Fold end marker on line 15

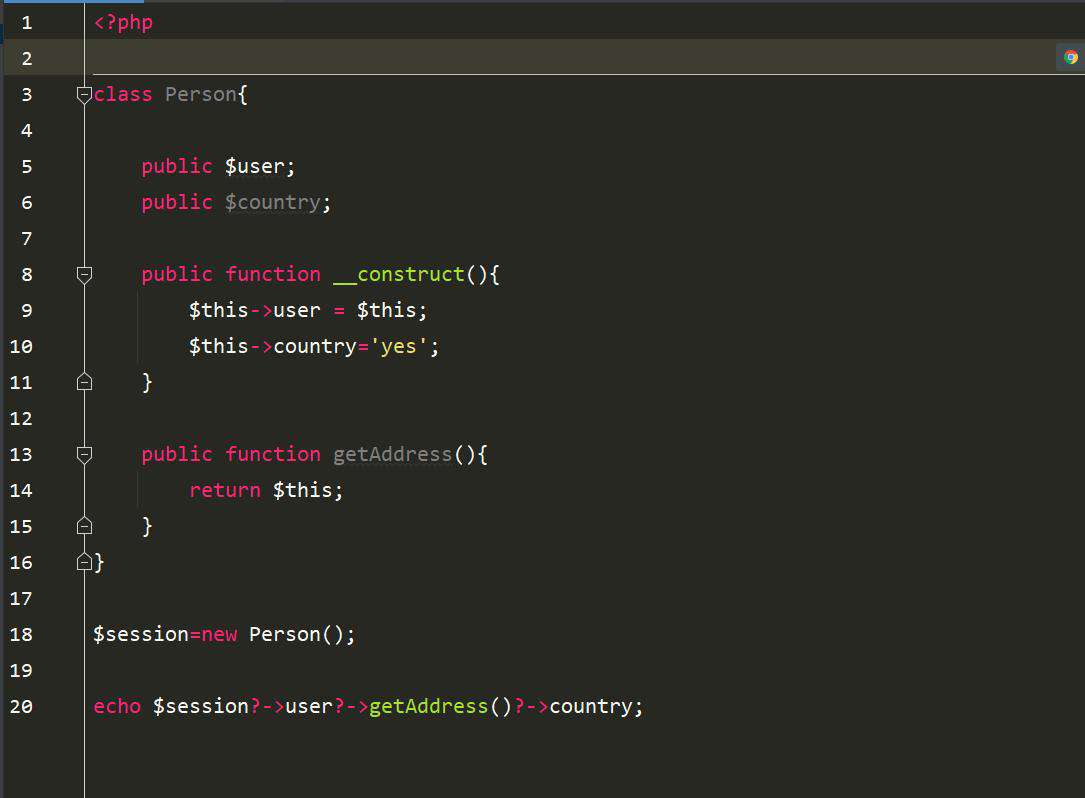[x=84, y=525]
